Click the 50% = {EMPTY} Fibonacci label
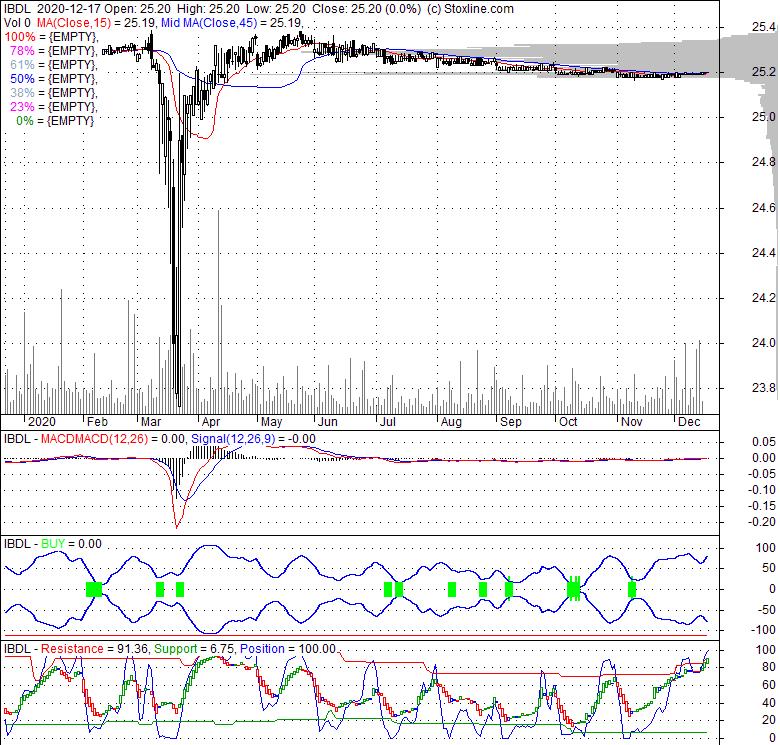The height and width of the screenshot is (745, 780). 54,79
